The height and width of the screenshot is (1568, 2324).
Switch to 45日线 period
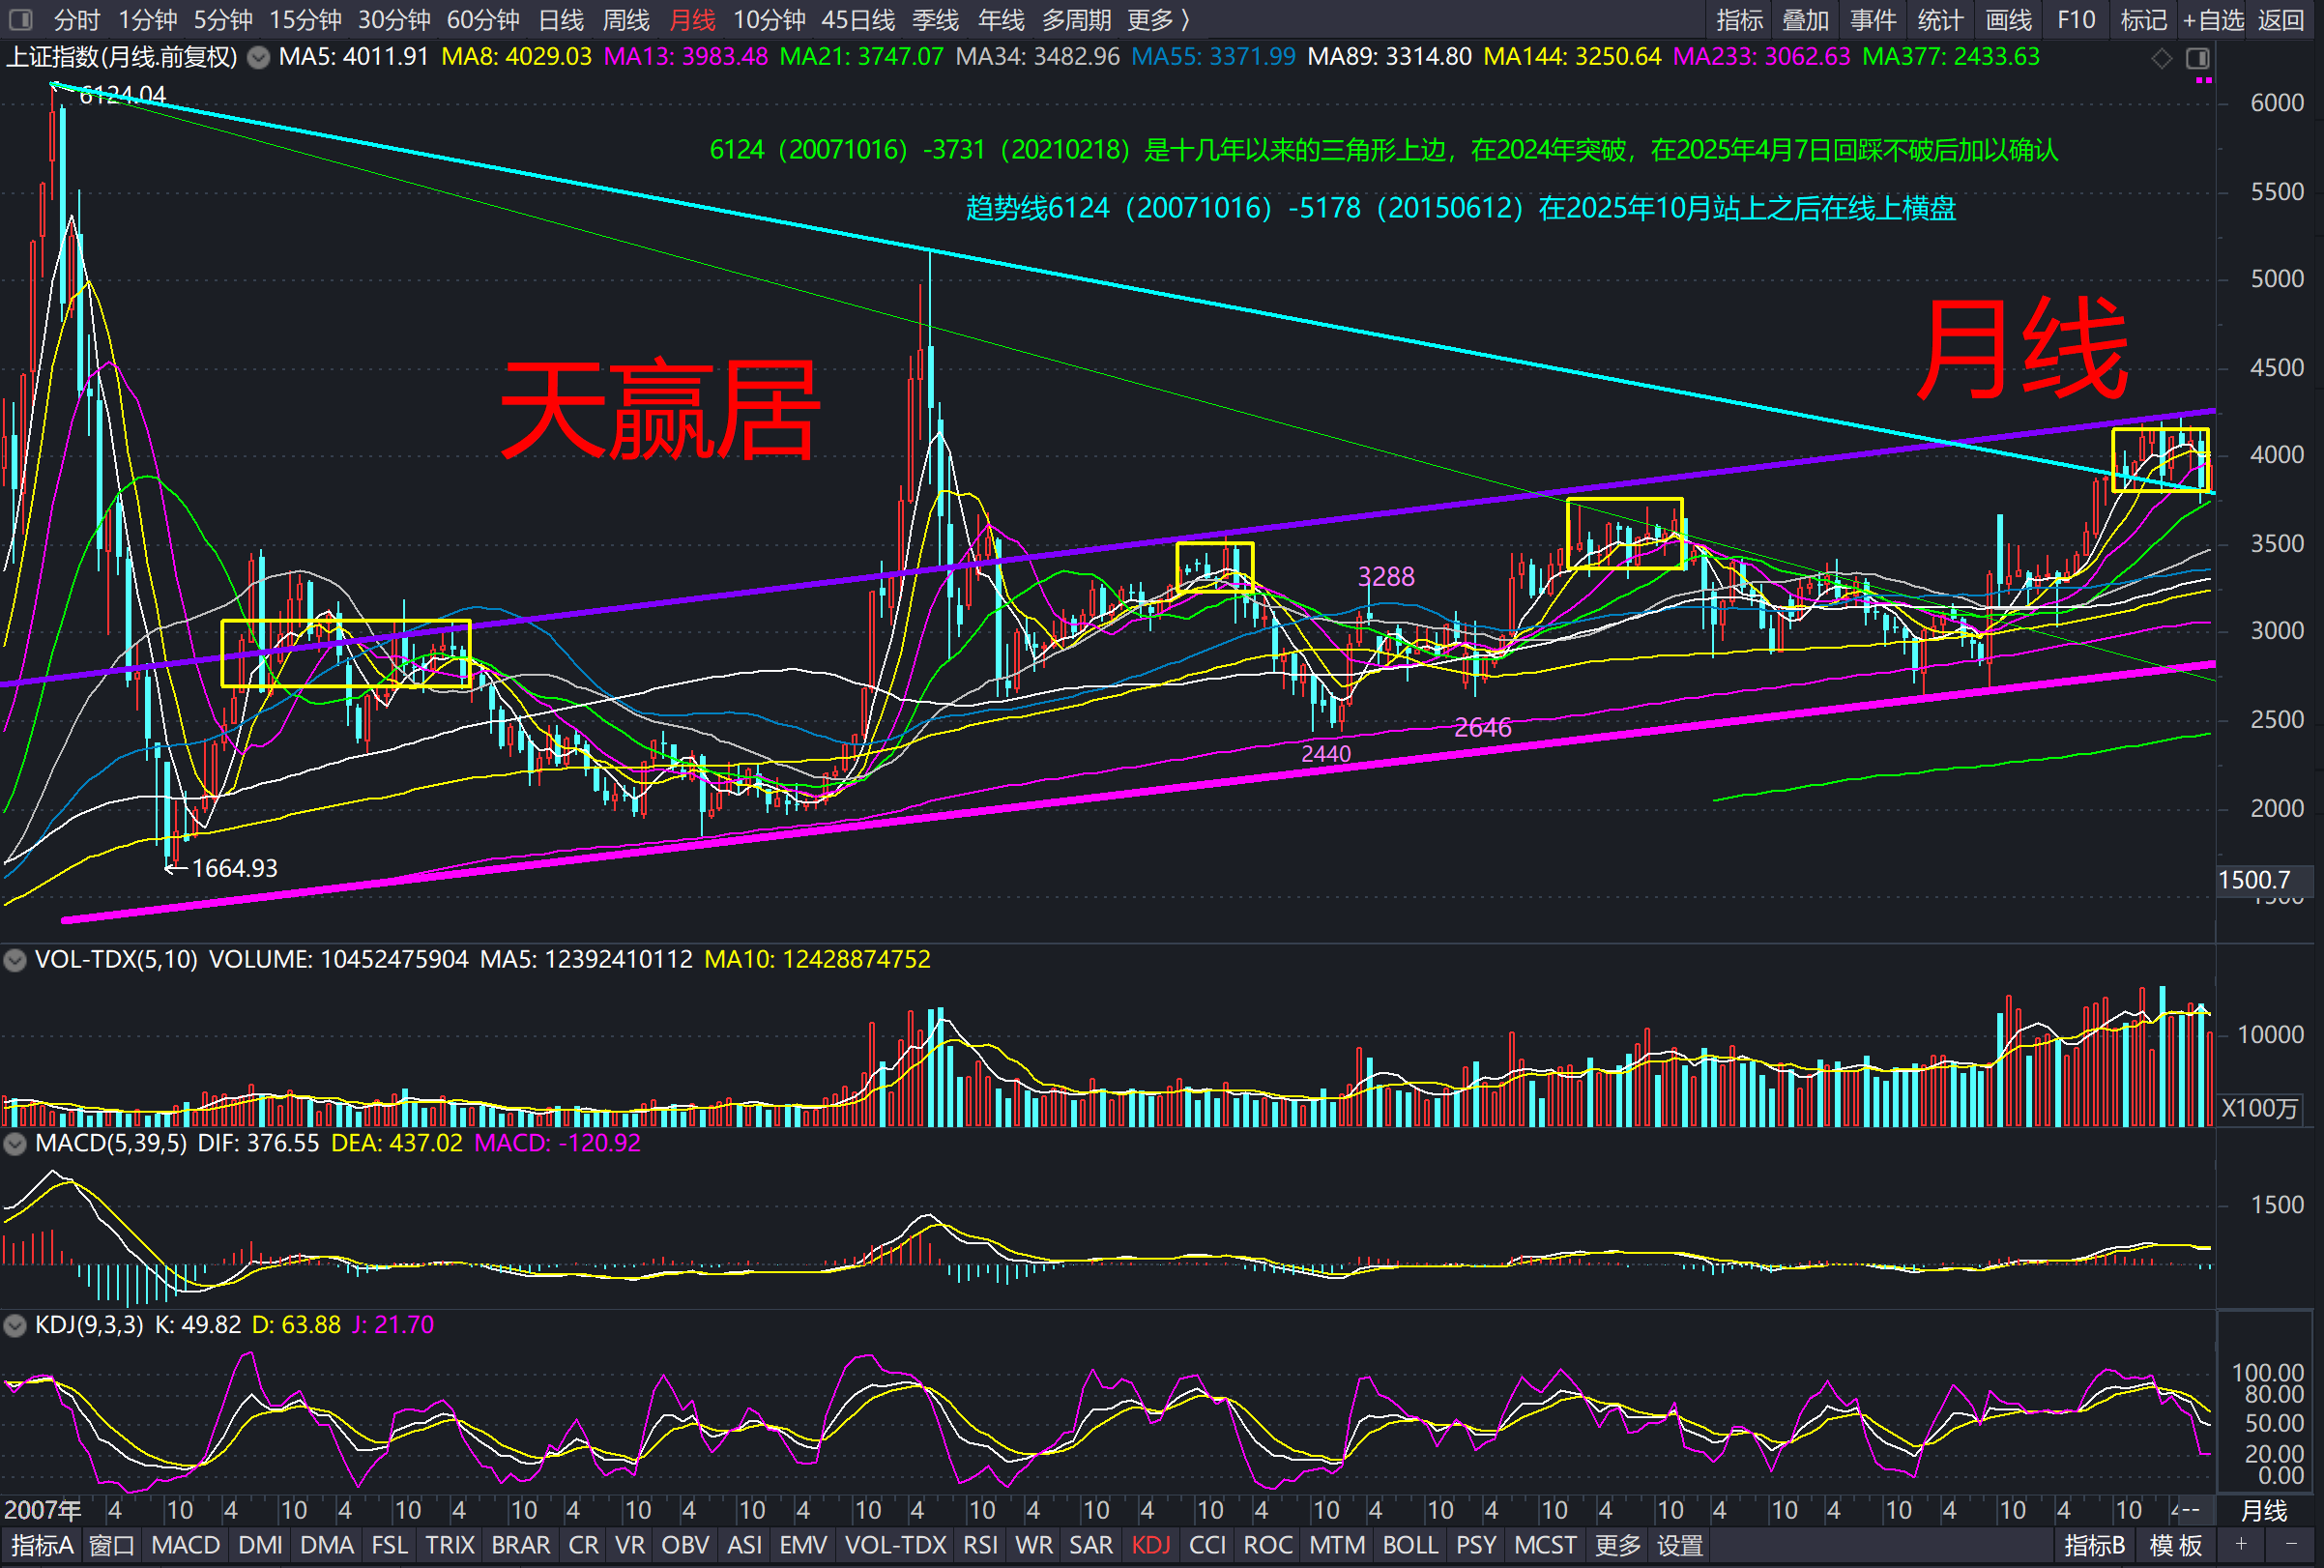858,20
